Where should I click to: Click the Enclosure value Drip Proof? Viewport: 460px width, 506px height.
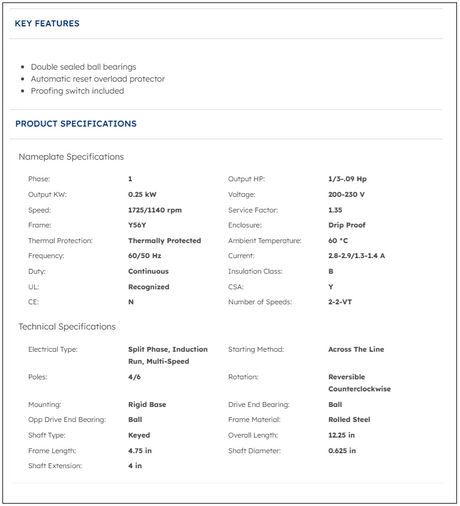pos(347,225)
